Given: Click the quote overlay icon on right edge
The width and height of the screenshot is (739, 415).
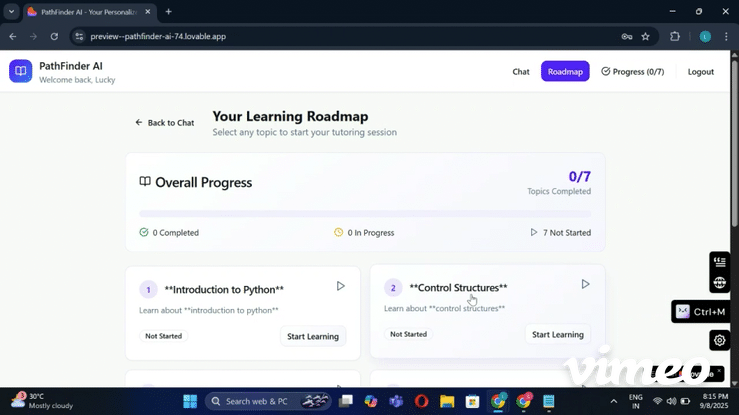Looking at the screenshot, I should (x=719, y=261).
